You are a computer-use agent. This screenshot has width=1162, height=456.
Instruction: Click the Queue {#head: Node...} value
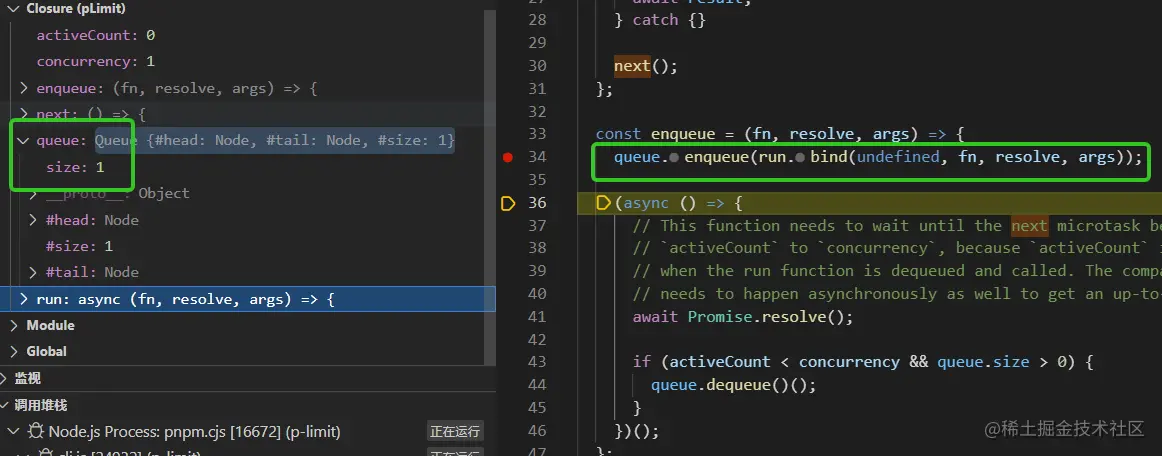[x=275, y=140]
